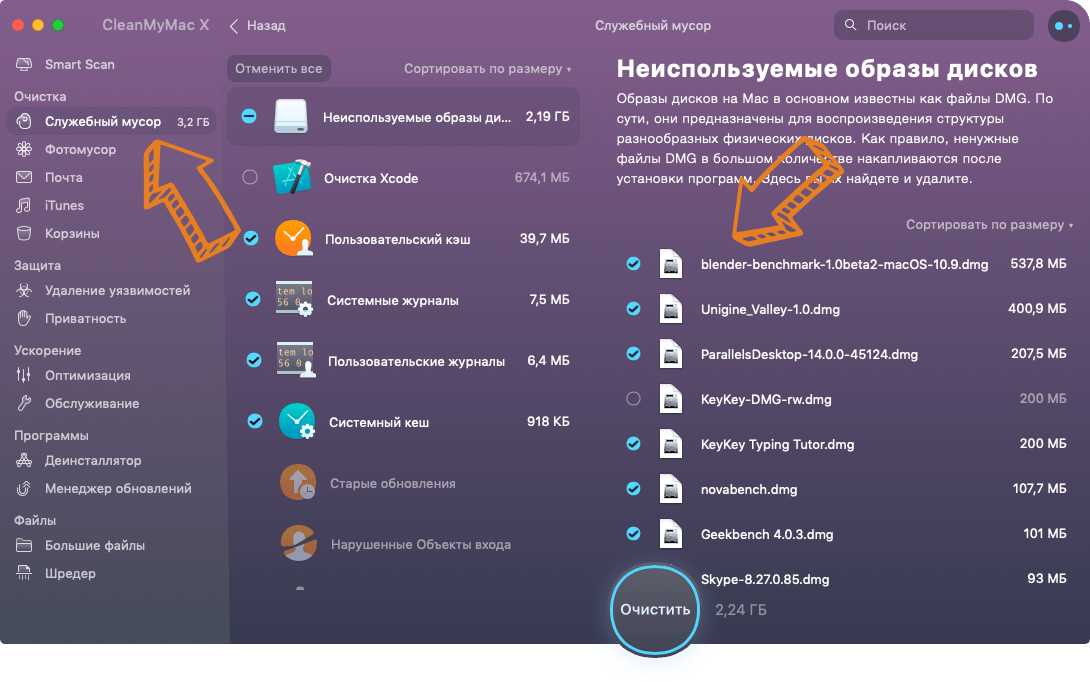Click the Очистка Xcode row label

pos(371,178)
